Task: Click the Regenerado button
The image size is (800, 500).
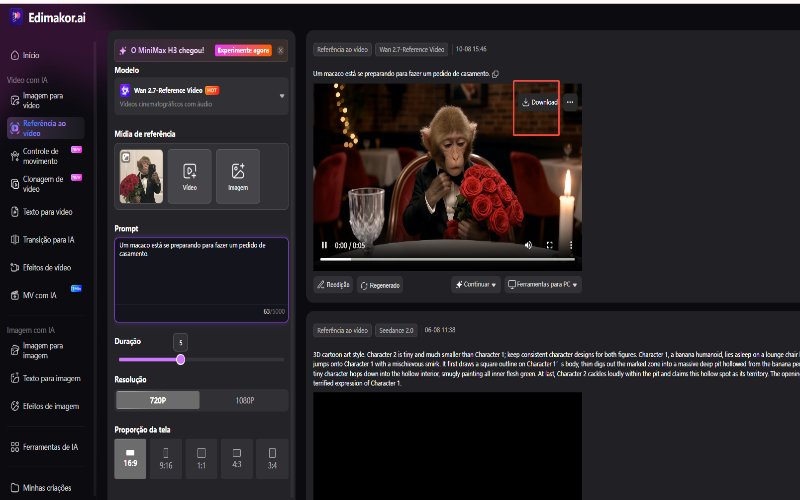Action: tap(380, 285)
